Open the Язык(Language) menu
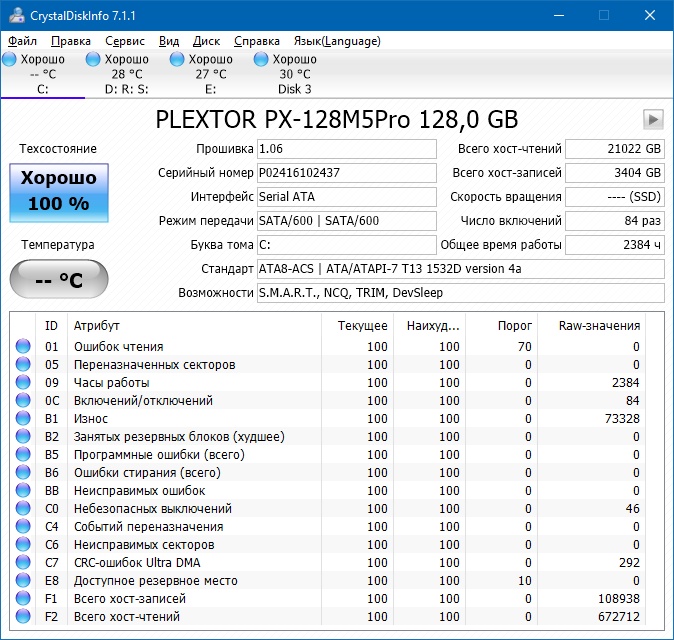Viewport: 674px width, 640px height. tap(336, 41)
